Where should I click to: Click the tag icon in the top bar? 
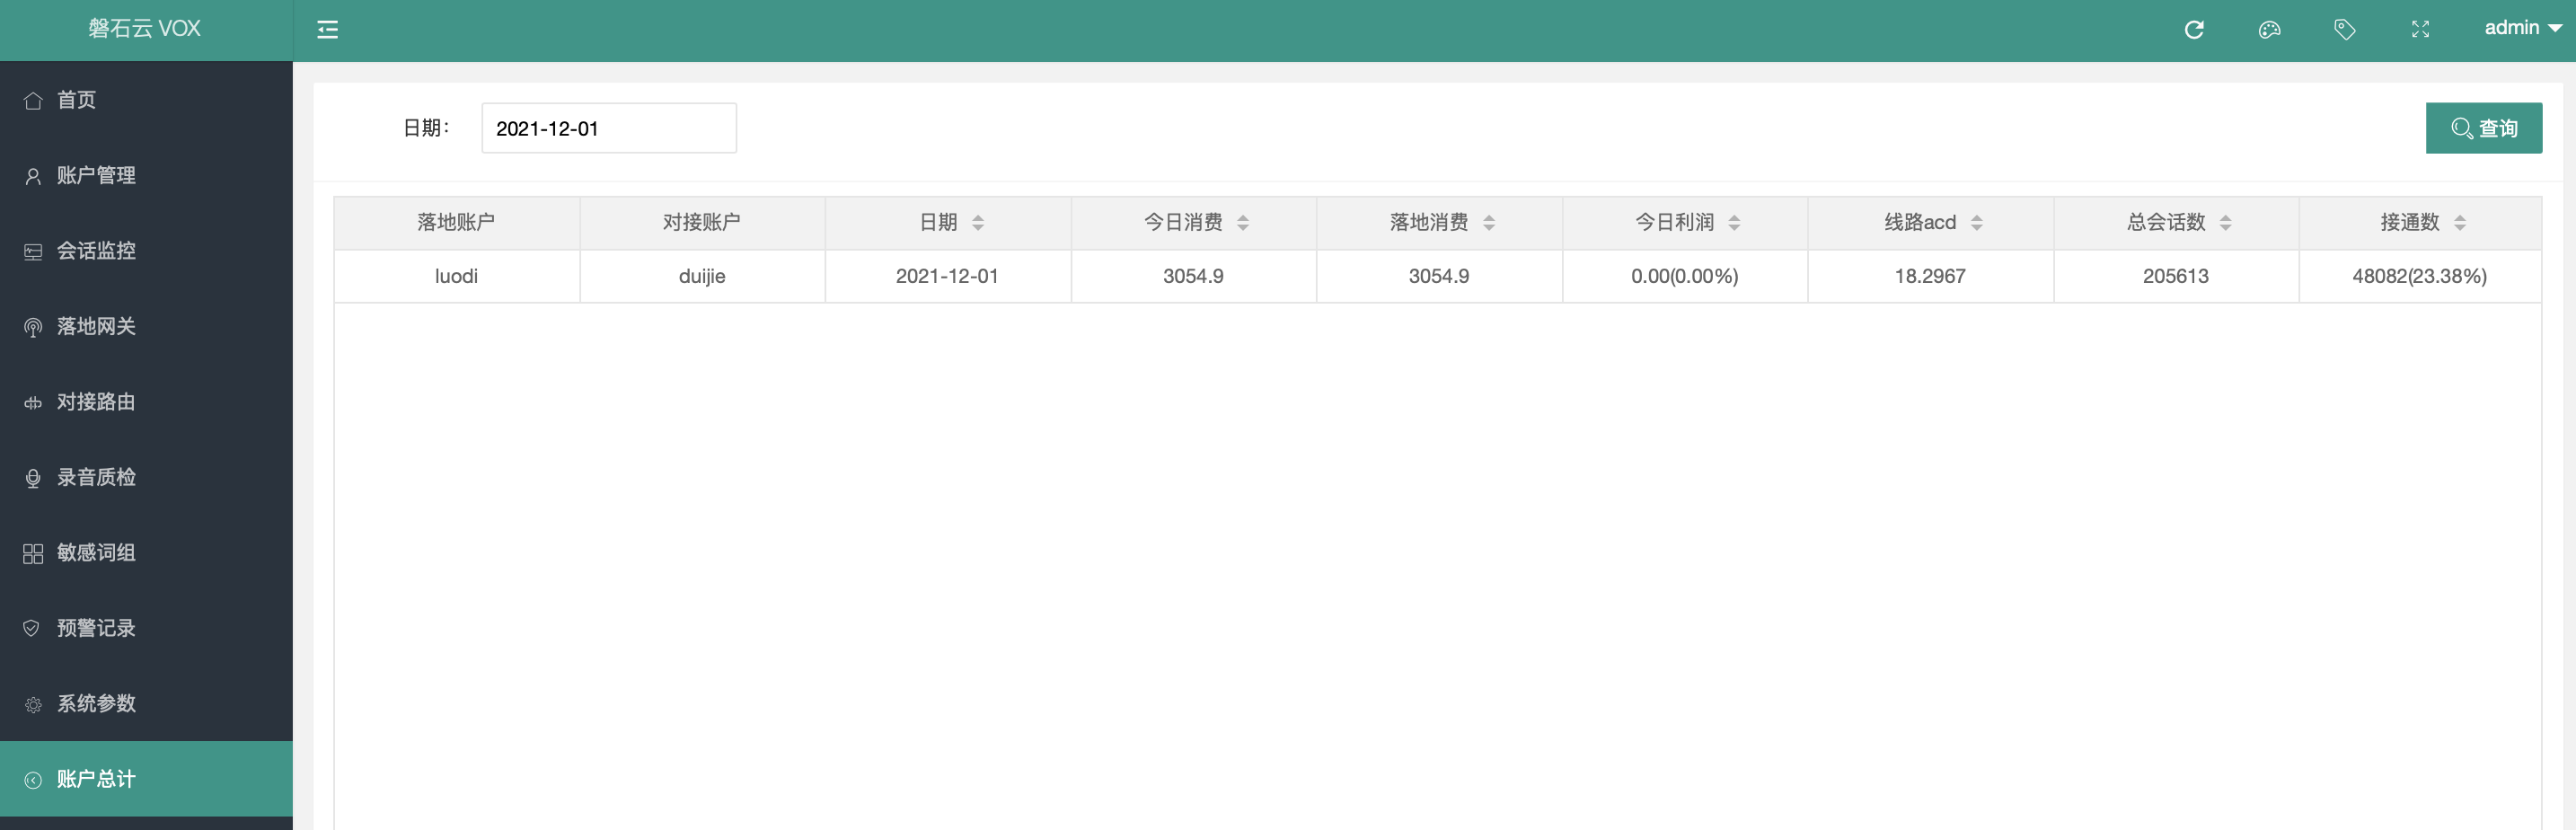click(2344, 30)
